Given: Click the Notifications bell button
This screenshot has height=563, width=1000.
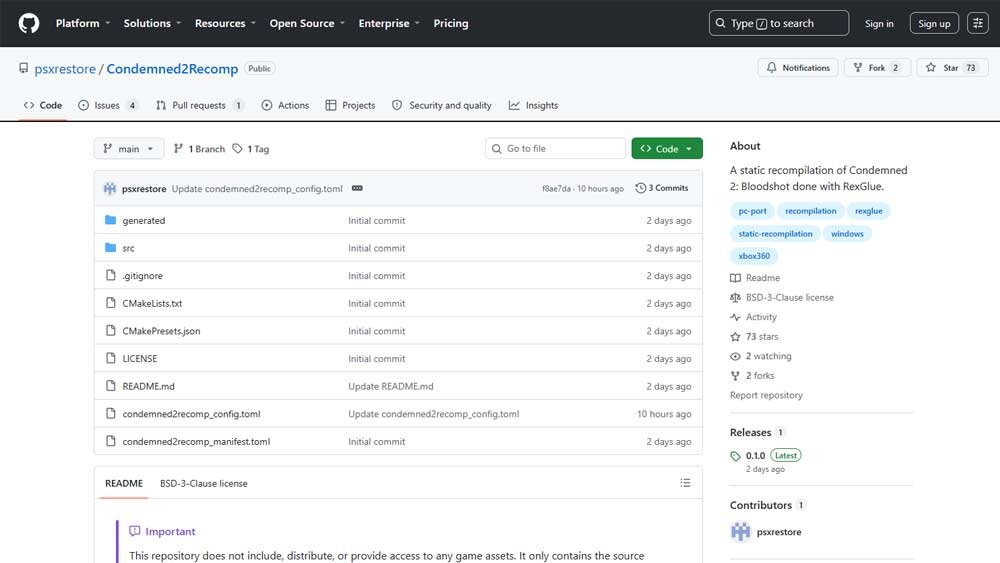Looking at the screenshot, I should click(x=798, y=68).
